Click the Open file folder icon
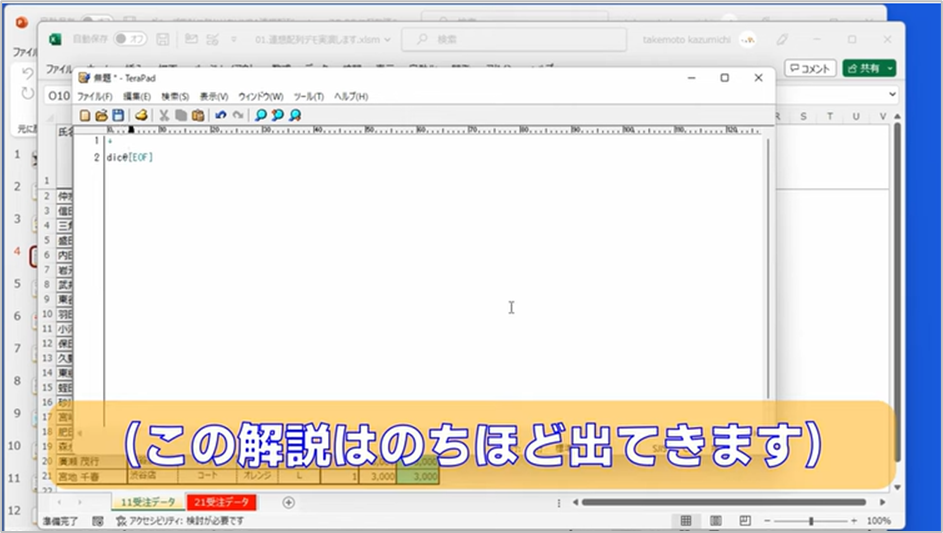 (x=101, y=115)
